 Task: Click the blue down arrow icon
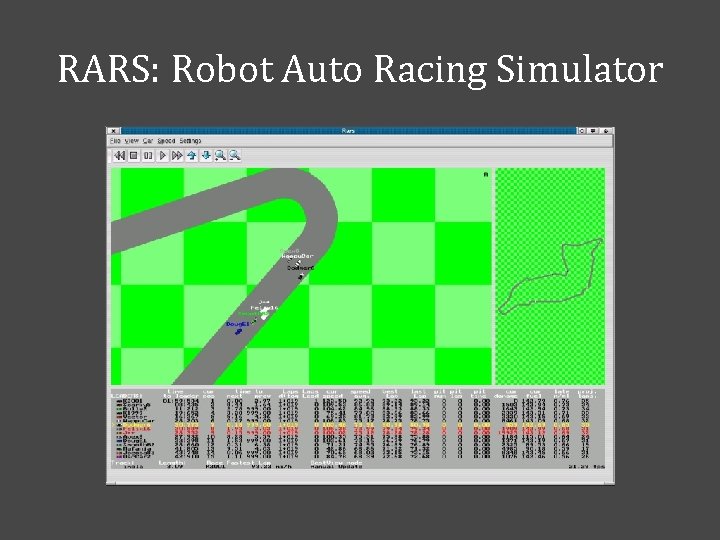coord(206,156)
